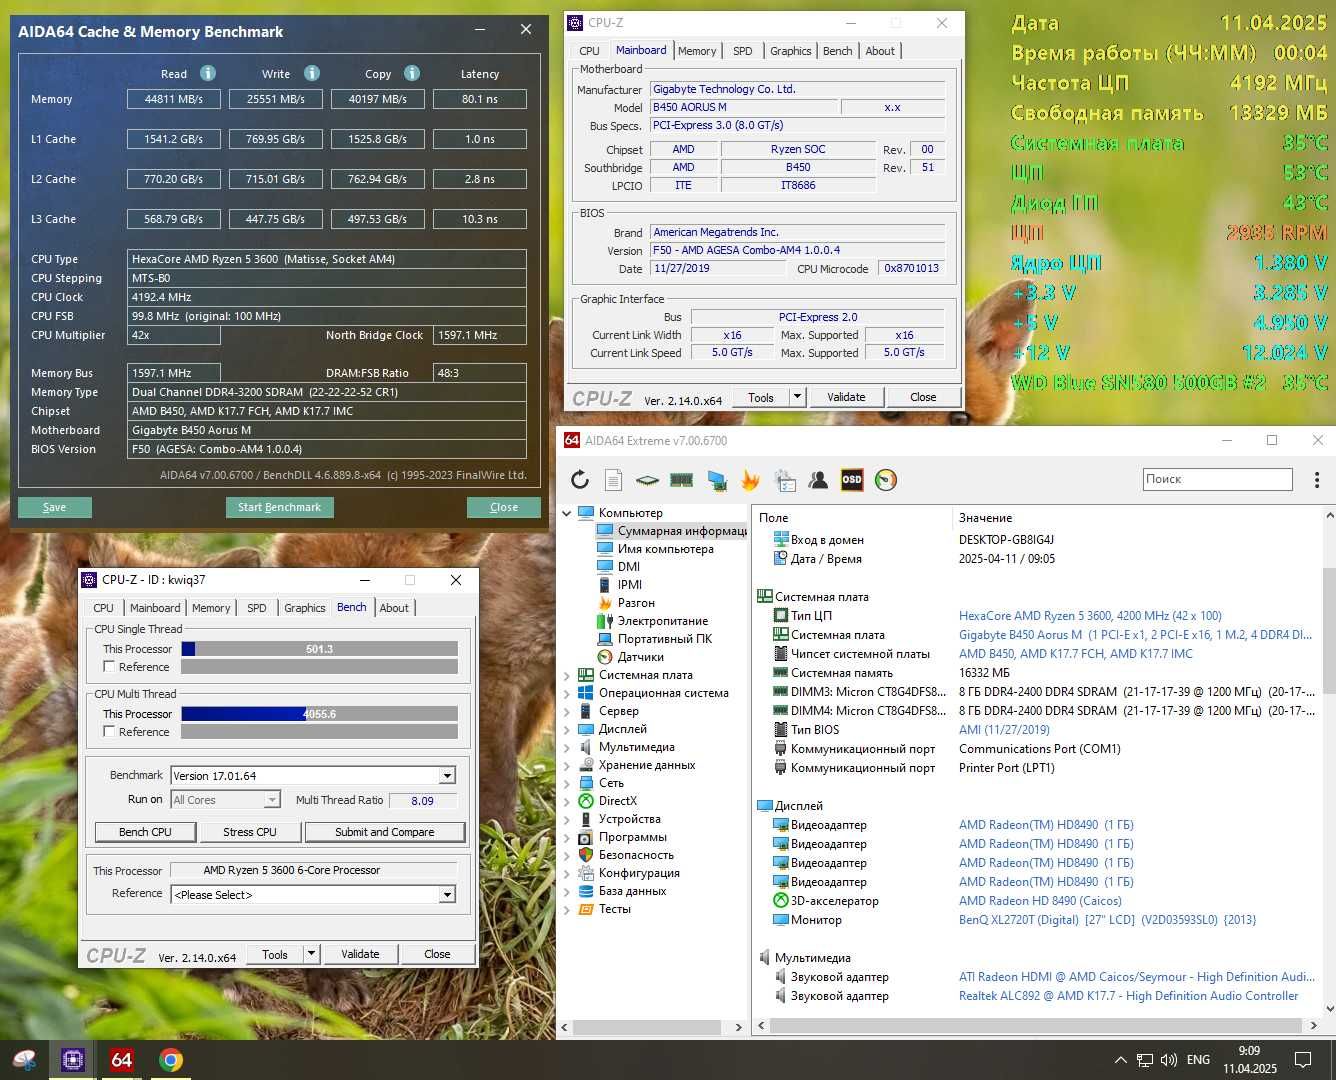Expand the Дисплей tree node
This screenshot has height=1080, width=1336.
567,729
